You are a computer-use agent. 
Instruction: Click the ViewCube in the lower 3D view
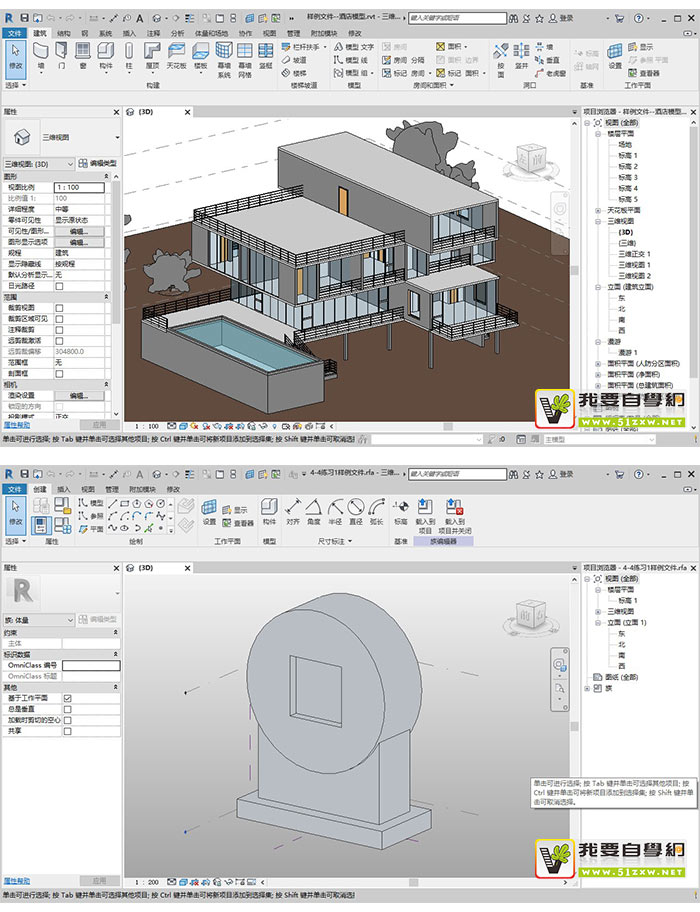(530, 614)
